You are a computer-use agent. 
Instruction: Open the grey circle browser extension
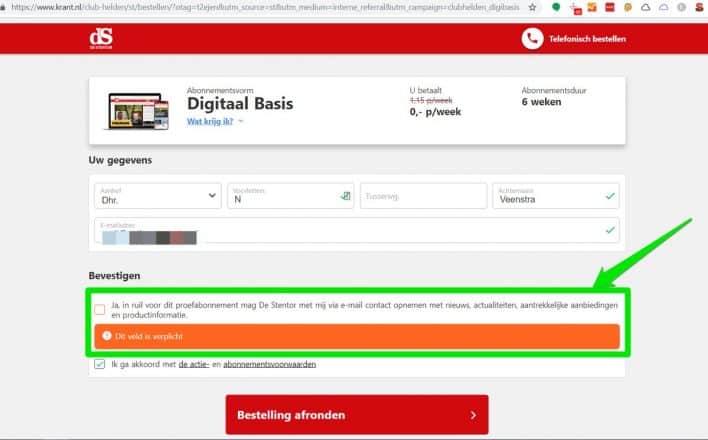[x=681, y=7]
